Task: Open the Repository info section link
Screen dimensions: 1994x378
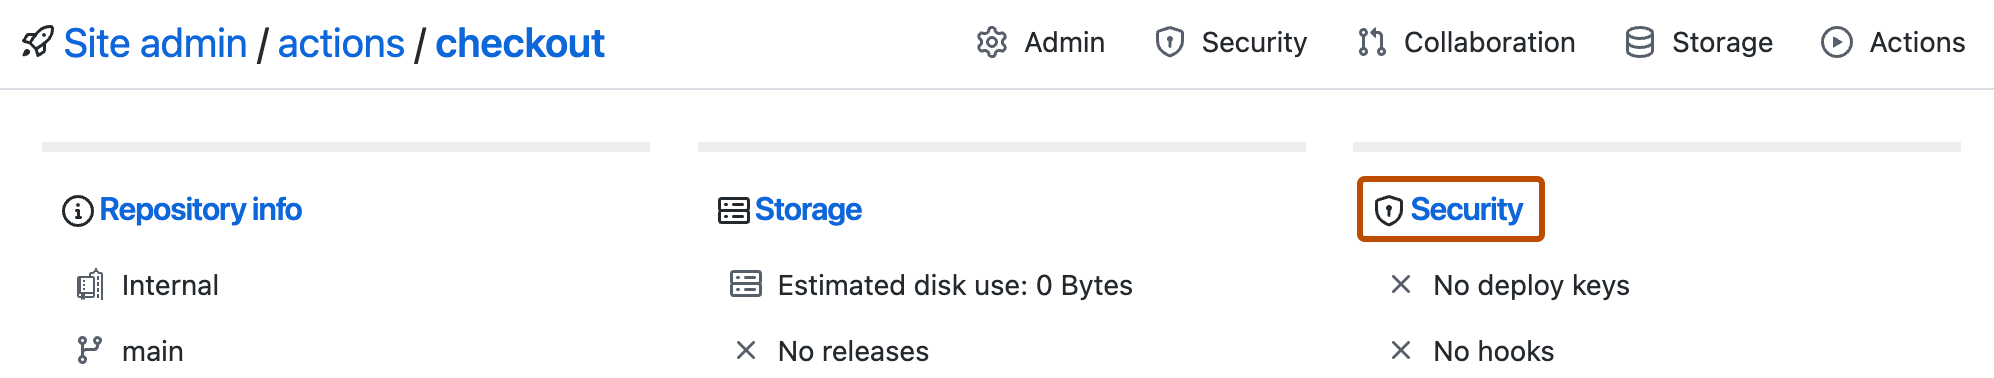Action: click(x=201, y=210)
